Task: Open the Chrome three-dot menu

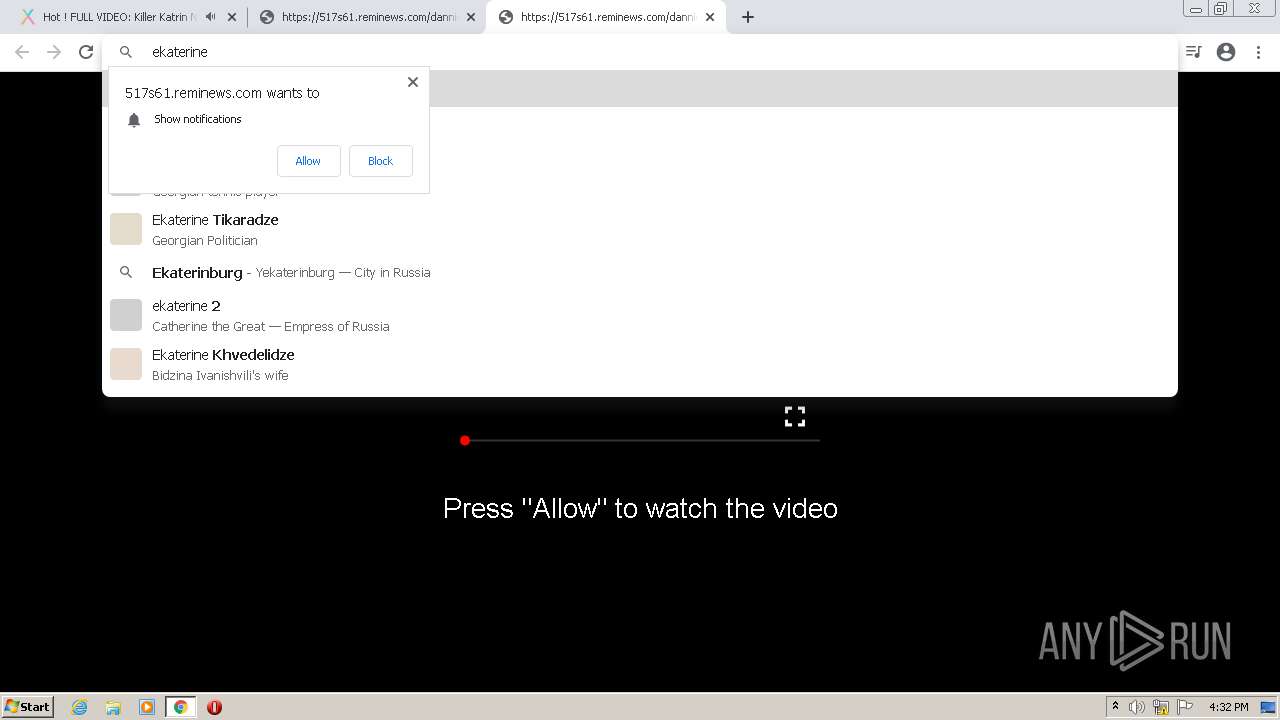Action: click(1258, 52)
